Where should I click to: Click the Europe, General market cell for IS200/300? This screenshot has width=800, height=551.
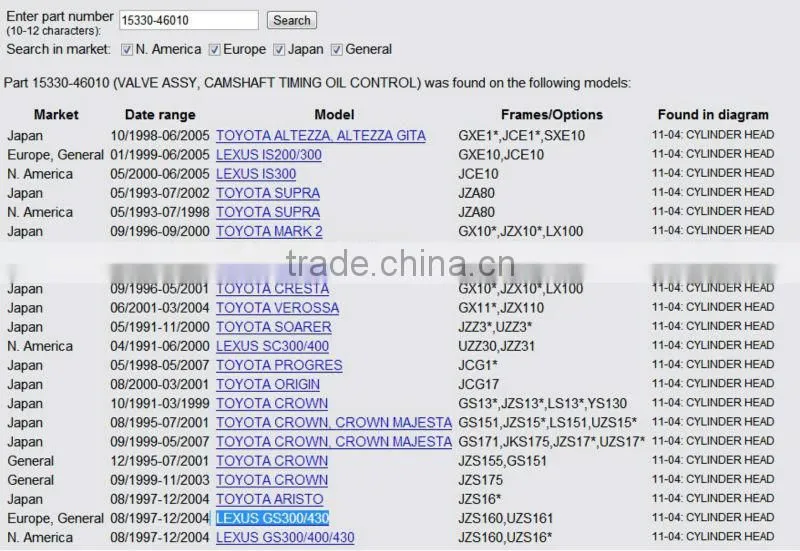coord(56,155)
